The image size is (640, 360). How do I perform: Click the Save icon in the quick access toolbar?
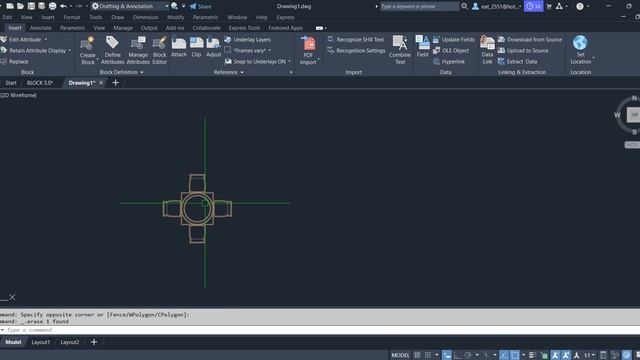coord(31,6)
